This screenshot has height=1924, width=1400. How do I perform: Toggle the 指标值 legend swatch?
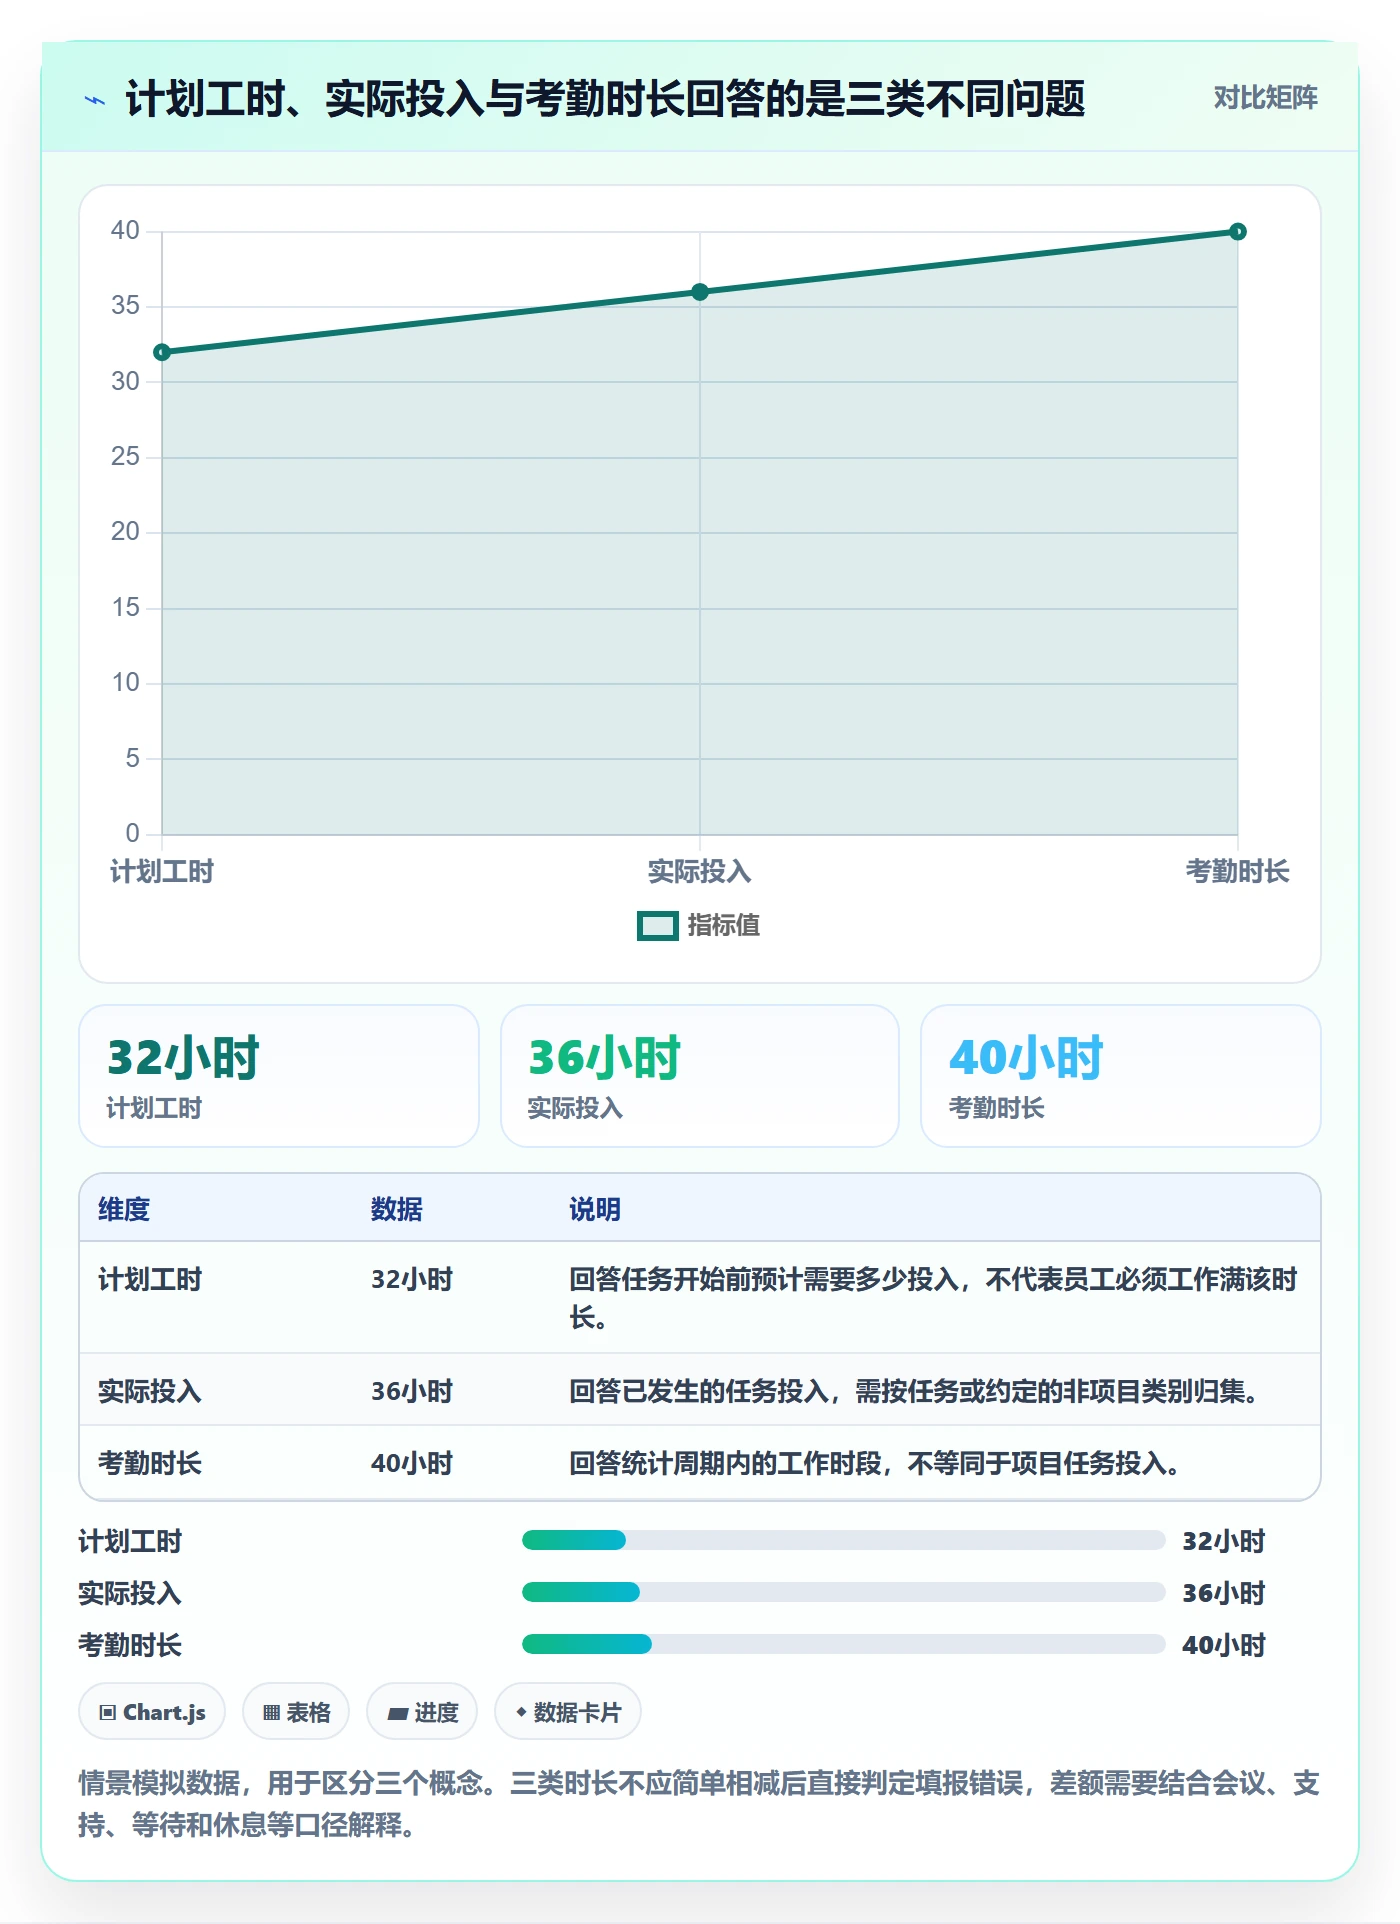pos(658,926)
